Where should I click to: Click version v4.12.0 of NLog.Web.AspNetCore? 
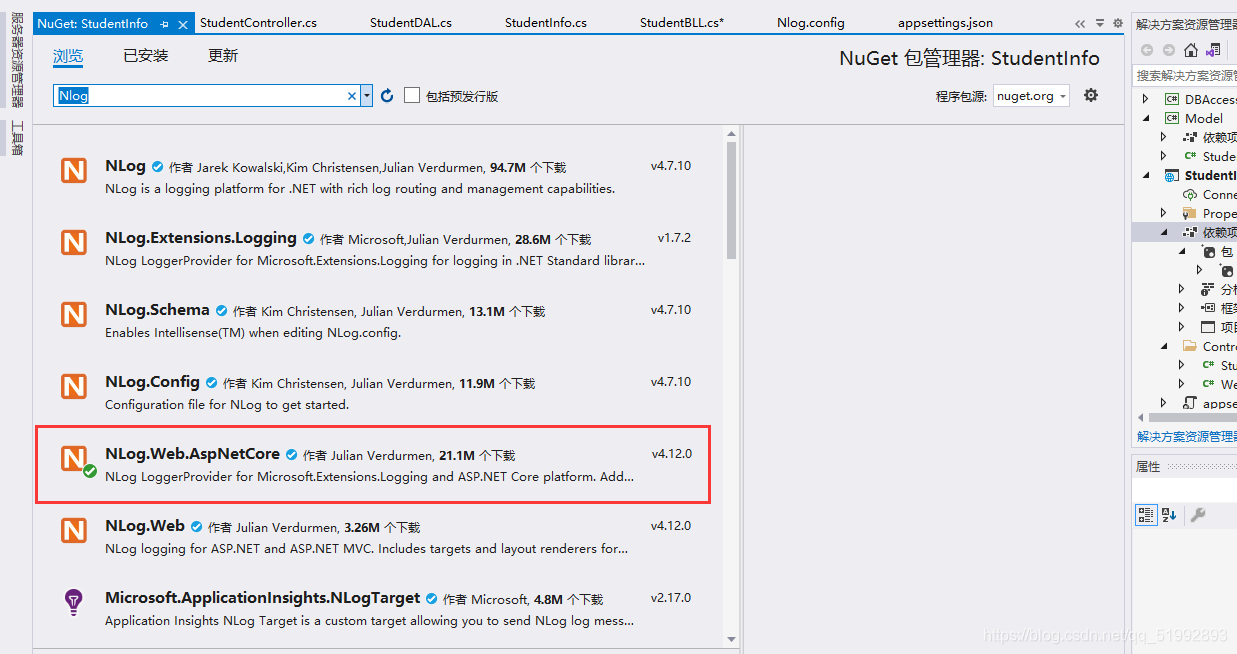click(671, 454)
